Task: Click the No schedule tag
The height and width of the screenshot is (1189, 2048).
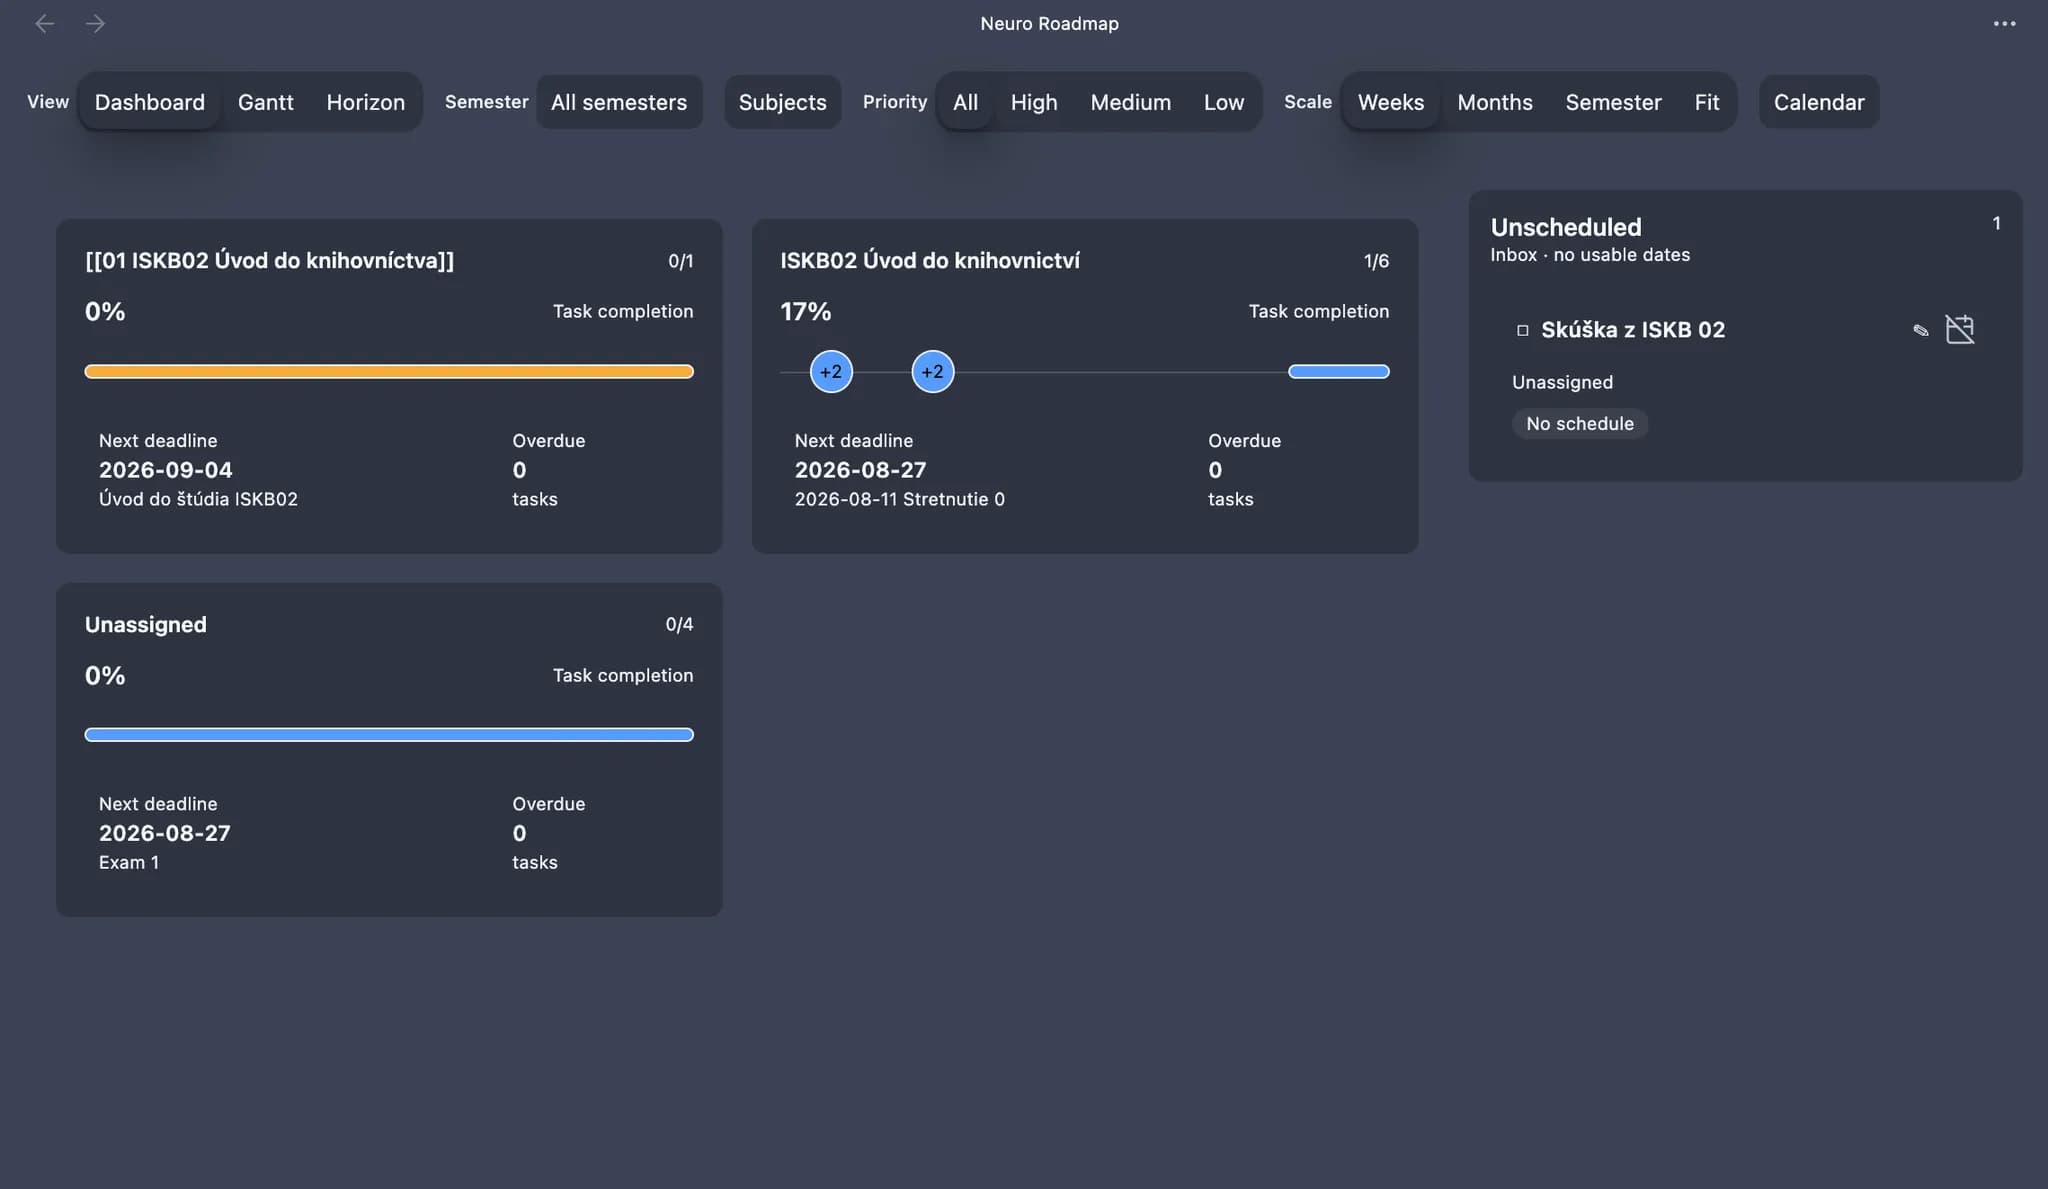Action: coord(1579,424)
